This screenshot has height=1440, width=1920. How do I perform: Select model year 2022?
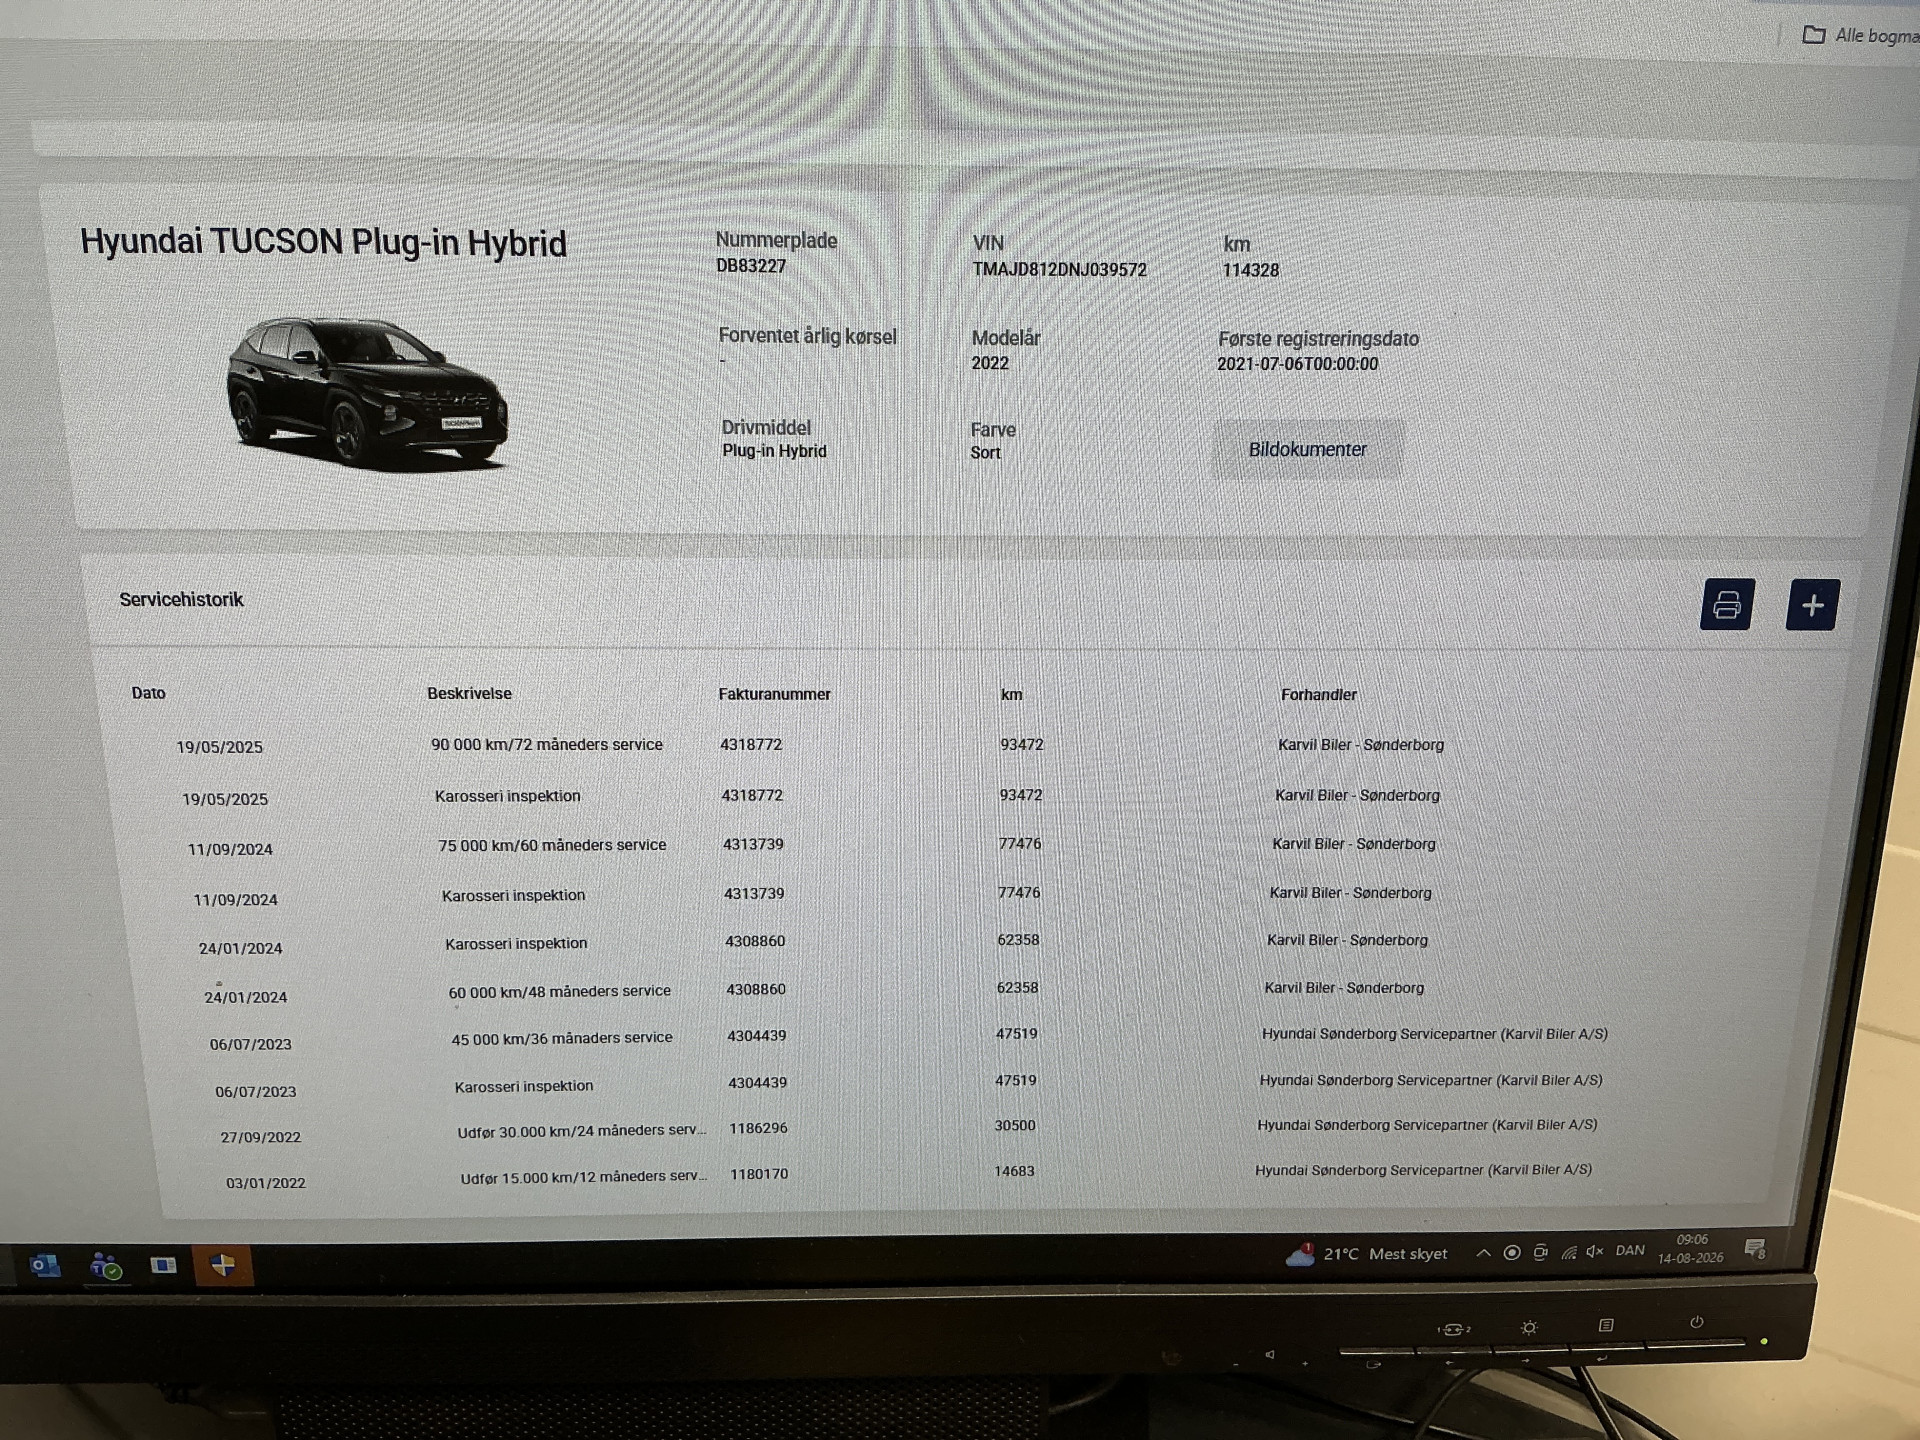tap(990, 363)
